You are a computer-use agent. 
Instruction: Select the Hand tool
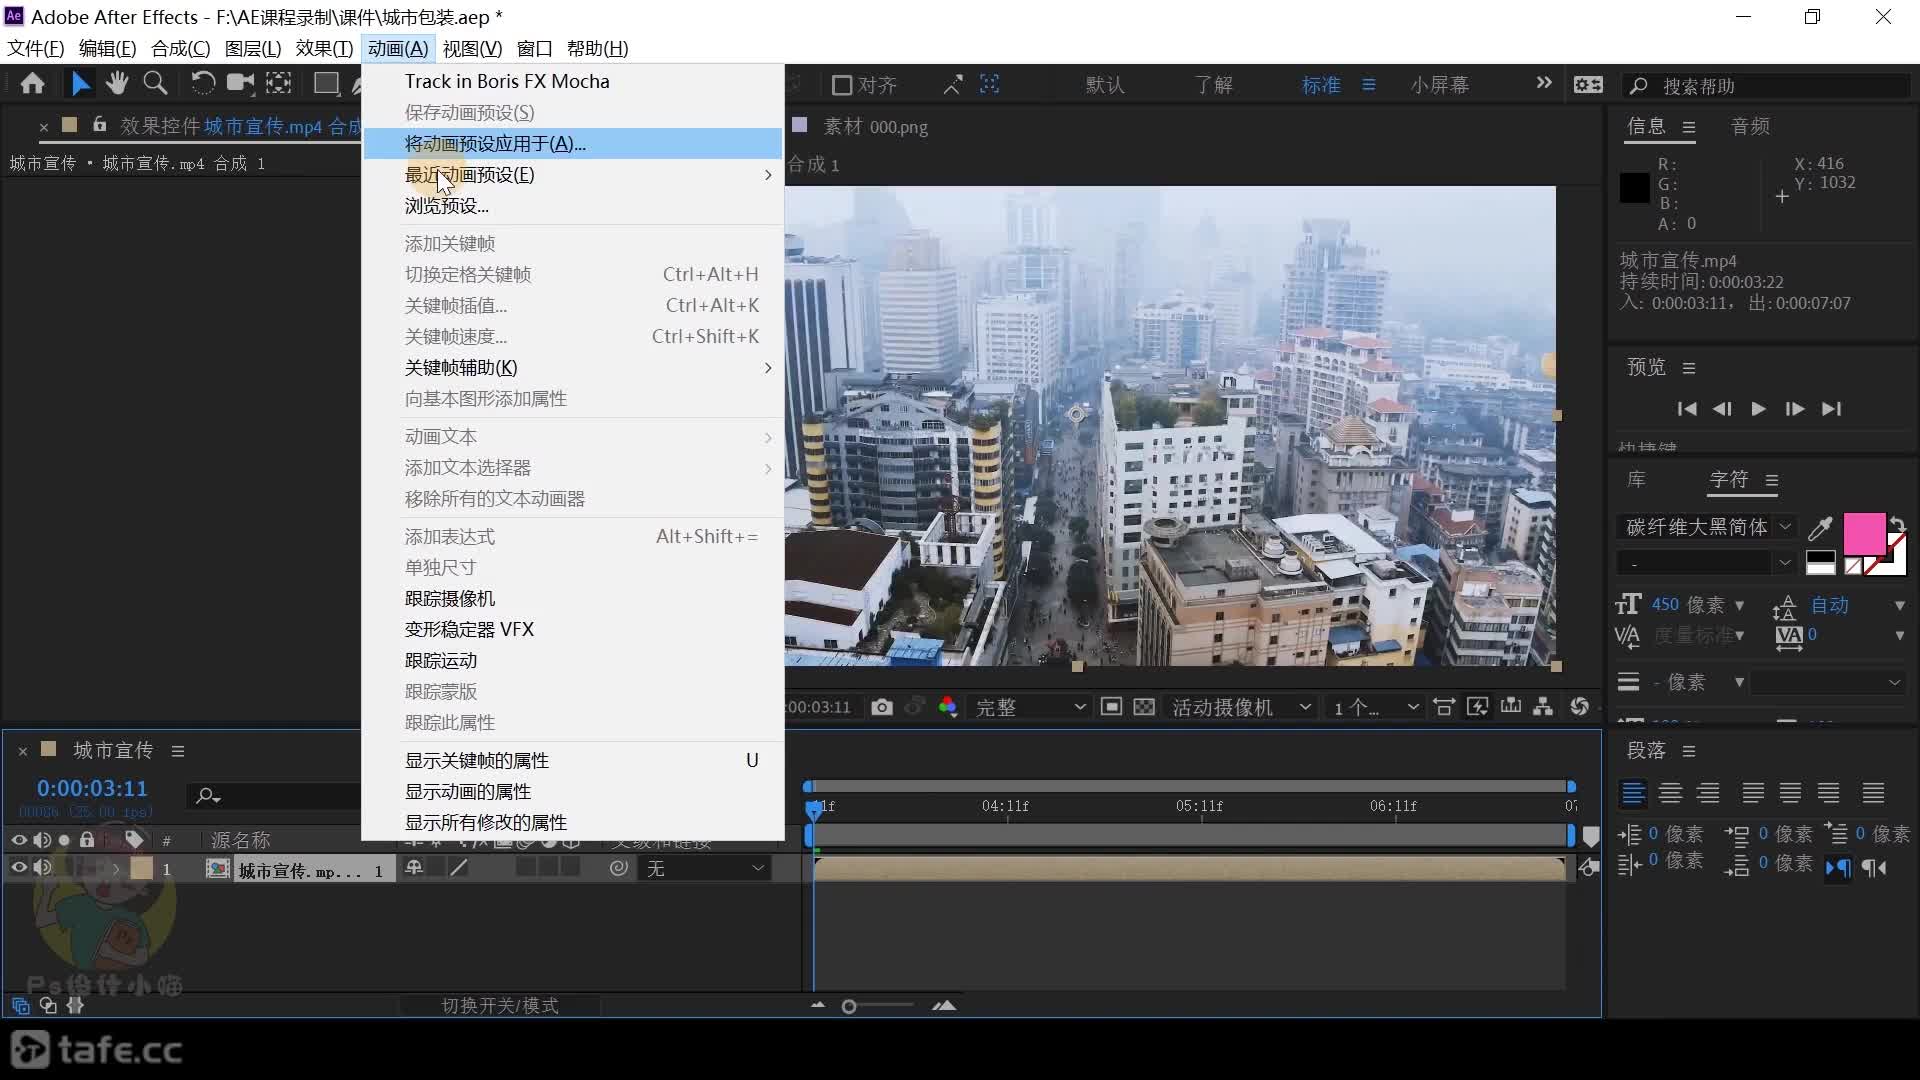(x=117, y=84)
